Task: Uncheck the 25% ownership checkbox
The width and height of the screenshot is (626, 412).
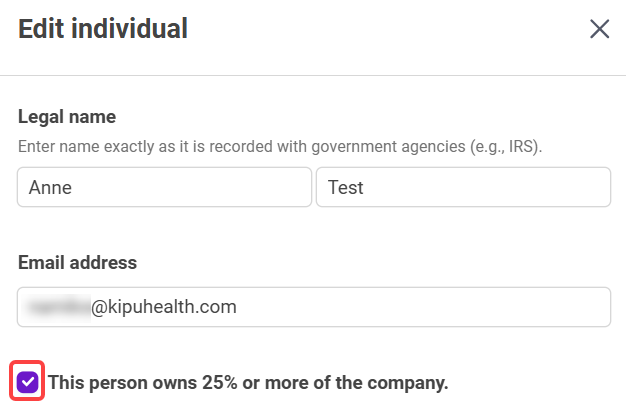Action: coord(28,382)
